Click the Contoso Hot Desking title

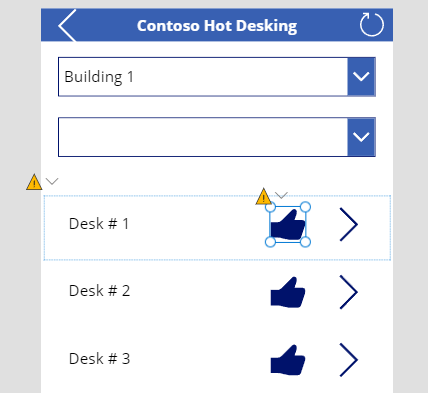[217, 26]
